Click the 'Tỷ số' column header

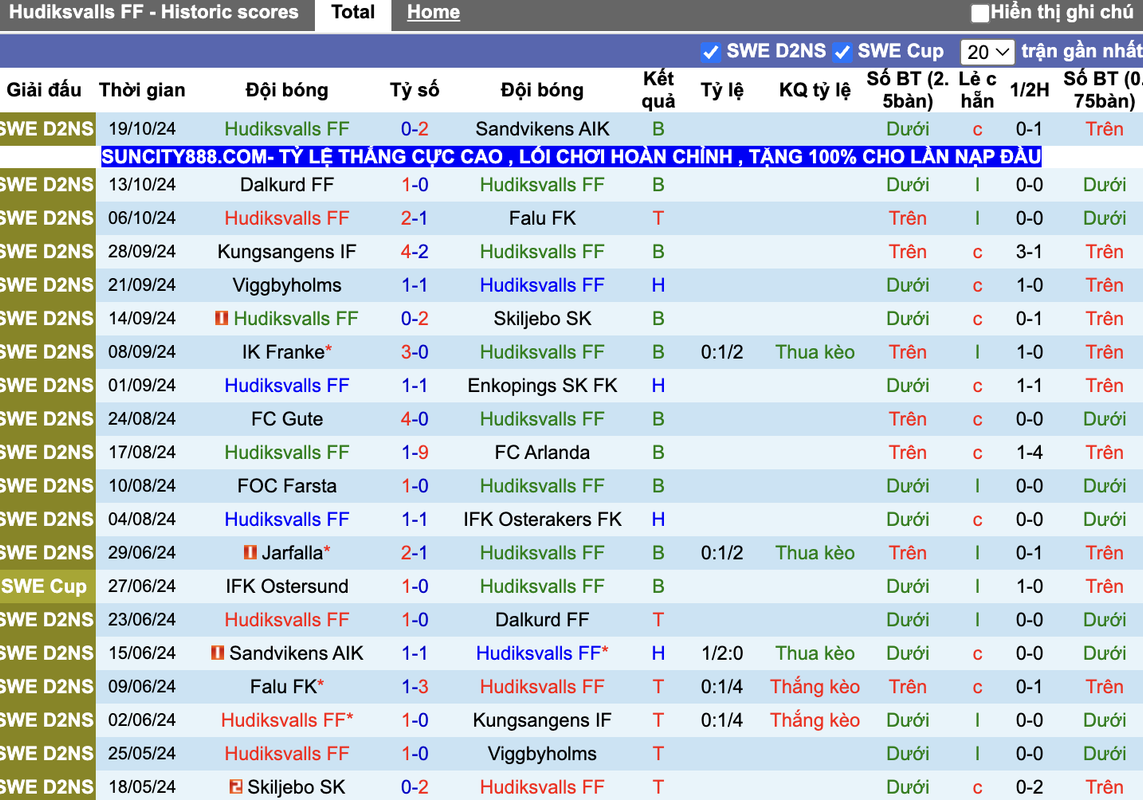415,90
